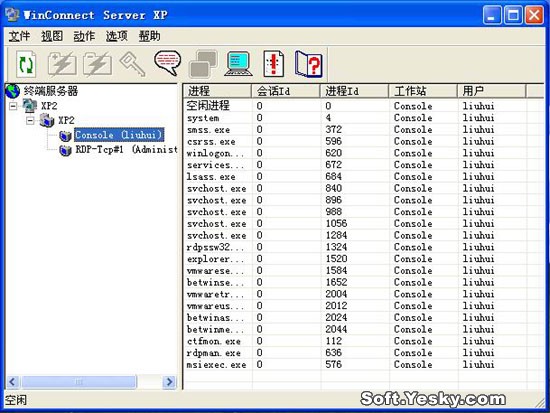Click the computer monitor toolbar icon
This screenshot has height=413, width=550.
coord(239,64)
